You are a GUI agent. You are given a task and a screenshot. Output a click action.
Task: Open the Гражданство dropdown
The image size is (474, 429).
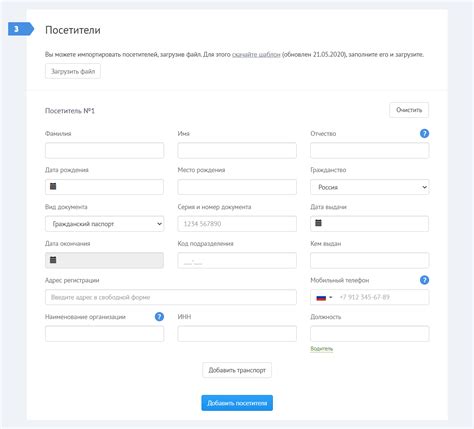pos(369,187)
